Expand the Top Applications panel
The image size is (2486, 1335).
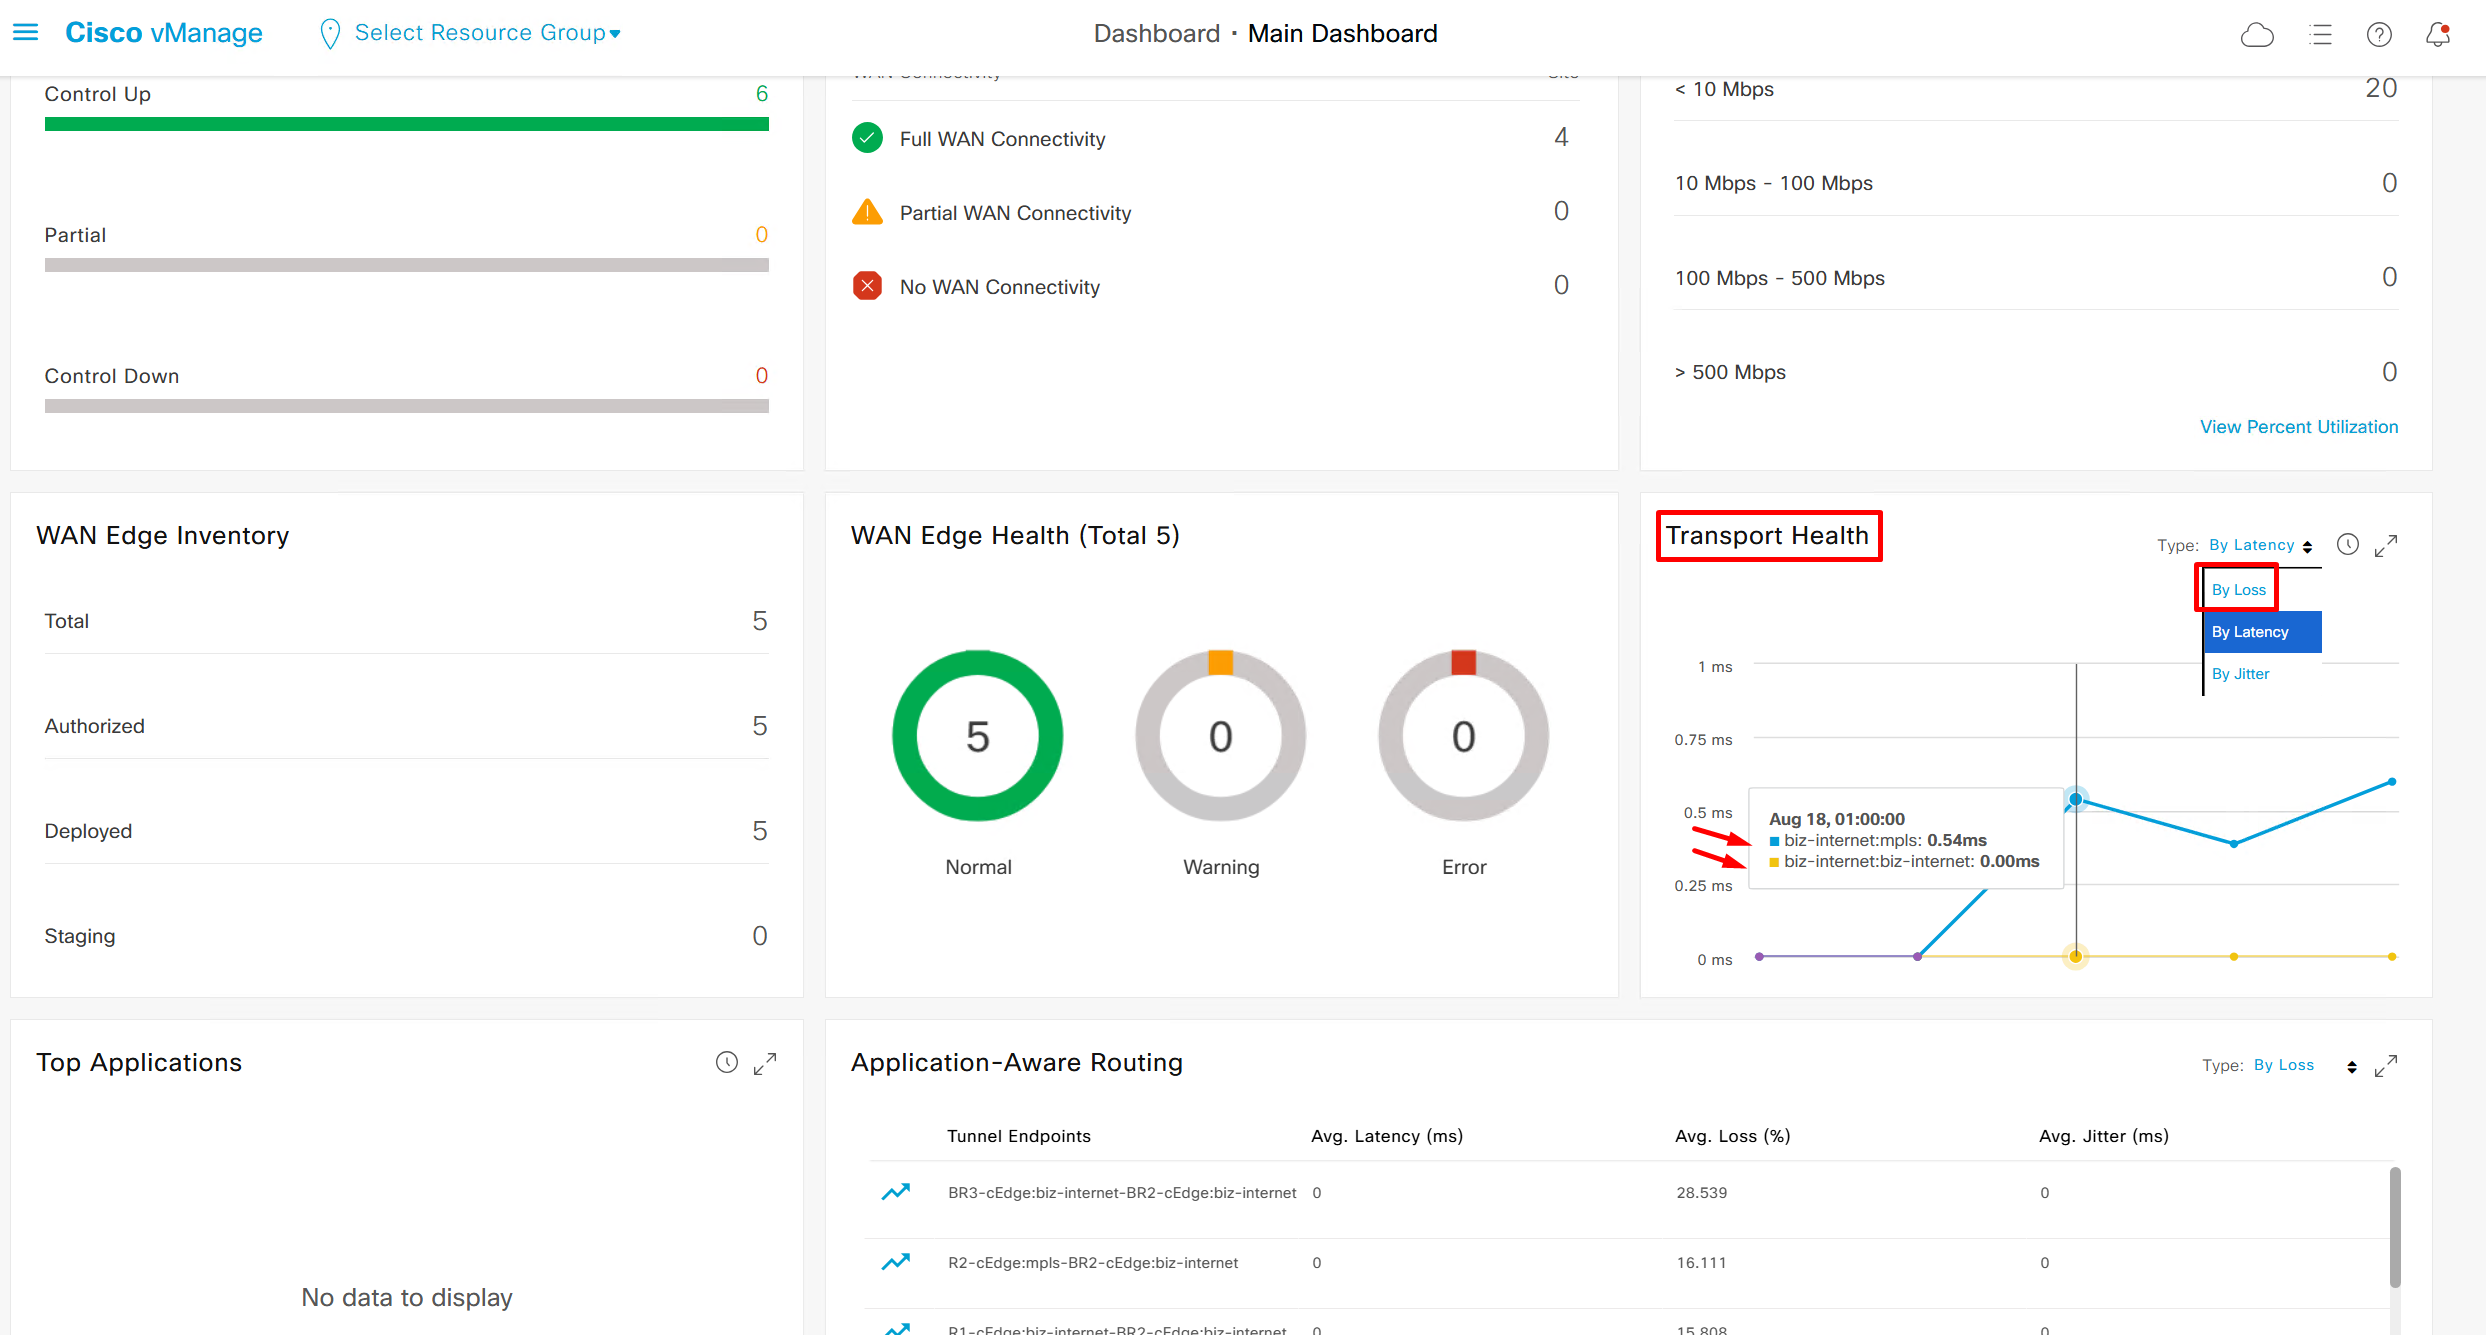pyautogui.click(x=765, y=1063)
